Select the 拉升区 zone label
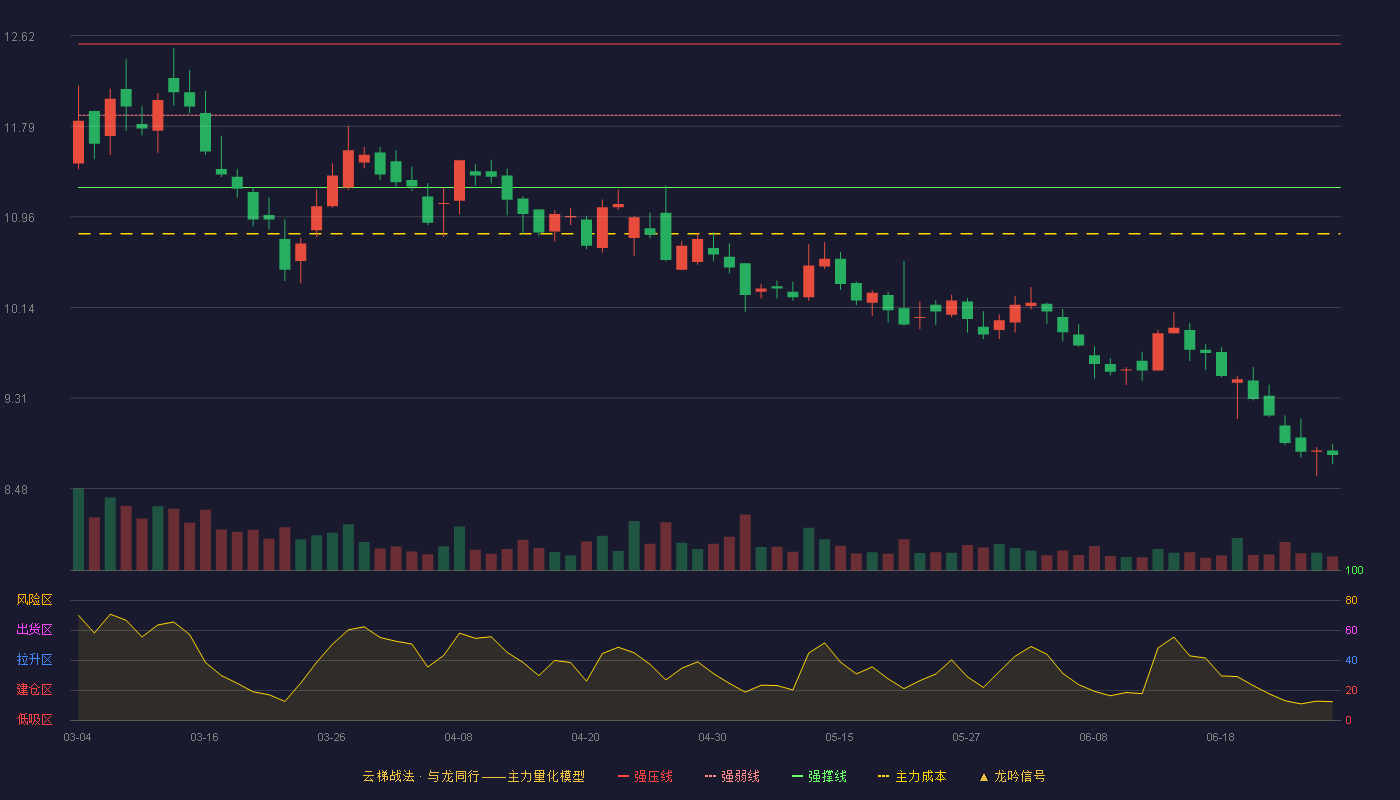The width and height of the screenshot is (1400, 800). click(x=34, y=660)
